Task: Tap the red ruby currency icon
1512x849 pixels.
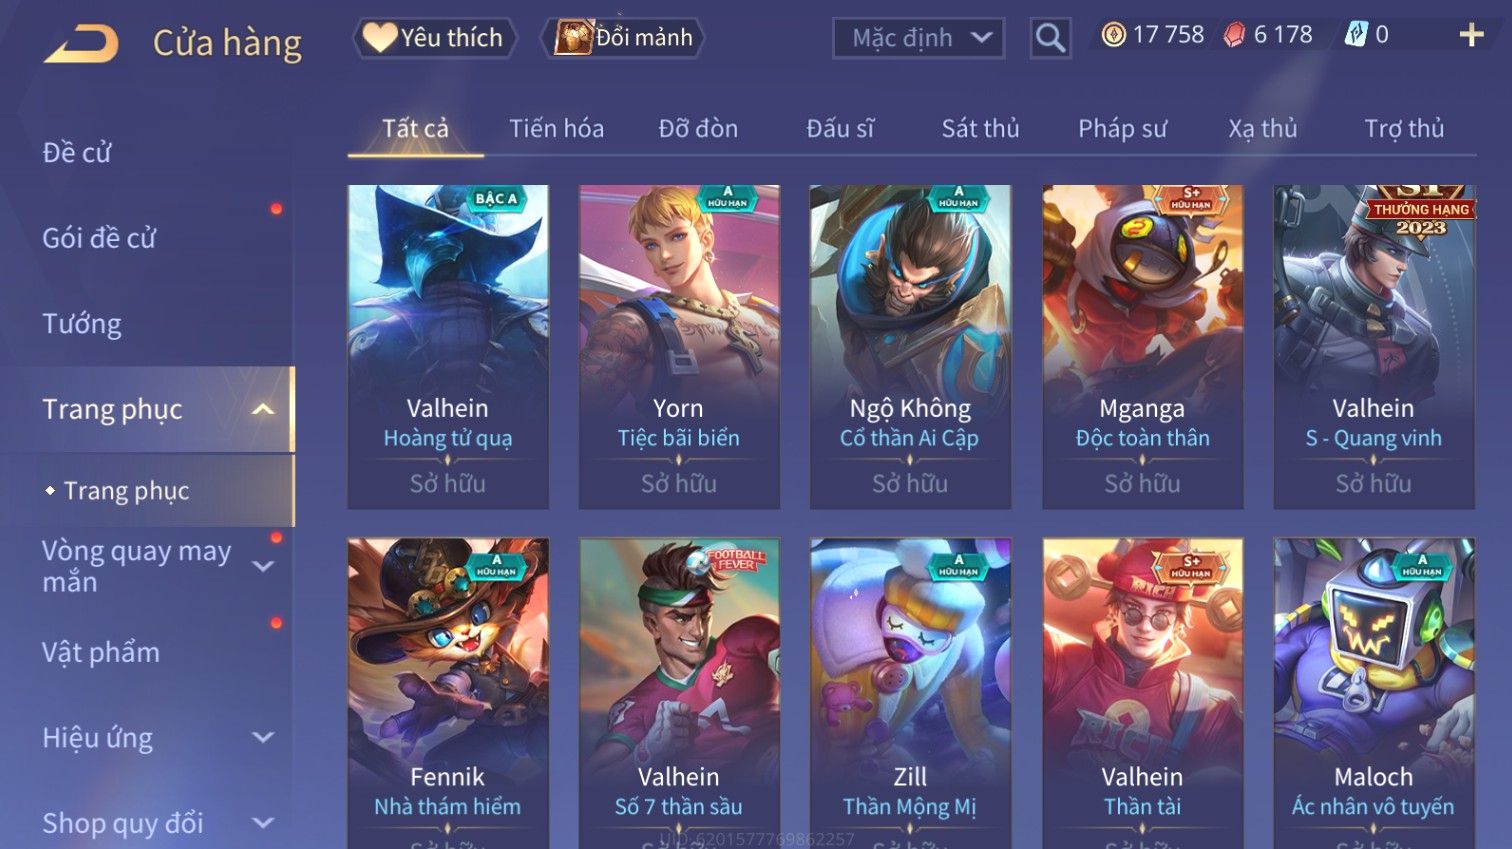Action: pos(1235,35)
